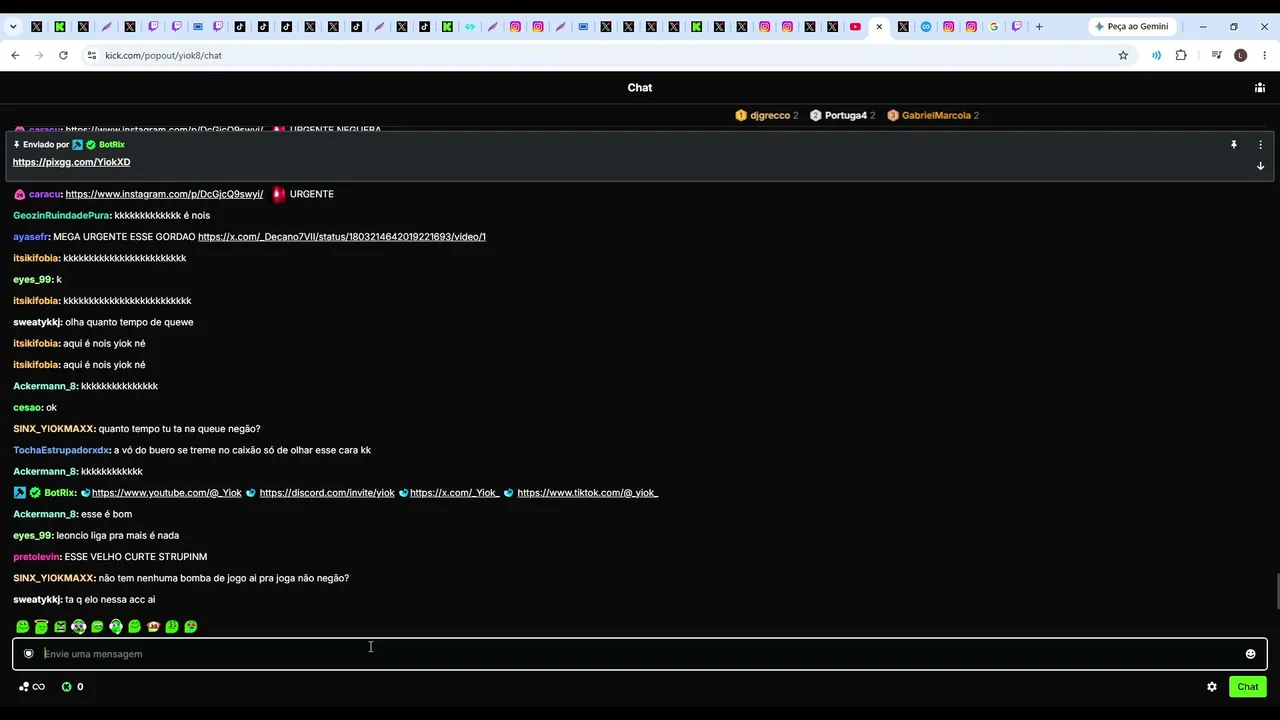This screenshot has width=1280, height=720.
Task: Click the channel points infinity icon
Action: (32, 687)
